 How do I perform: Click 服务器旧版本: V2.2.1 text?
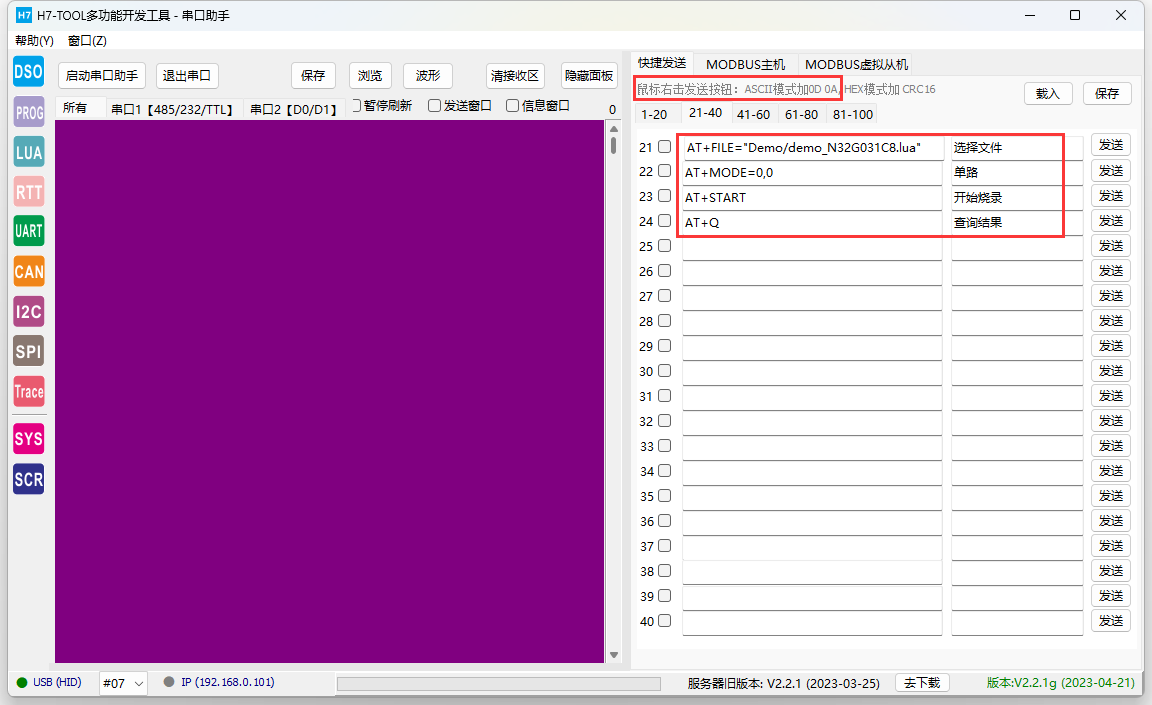[783, 684]
